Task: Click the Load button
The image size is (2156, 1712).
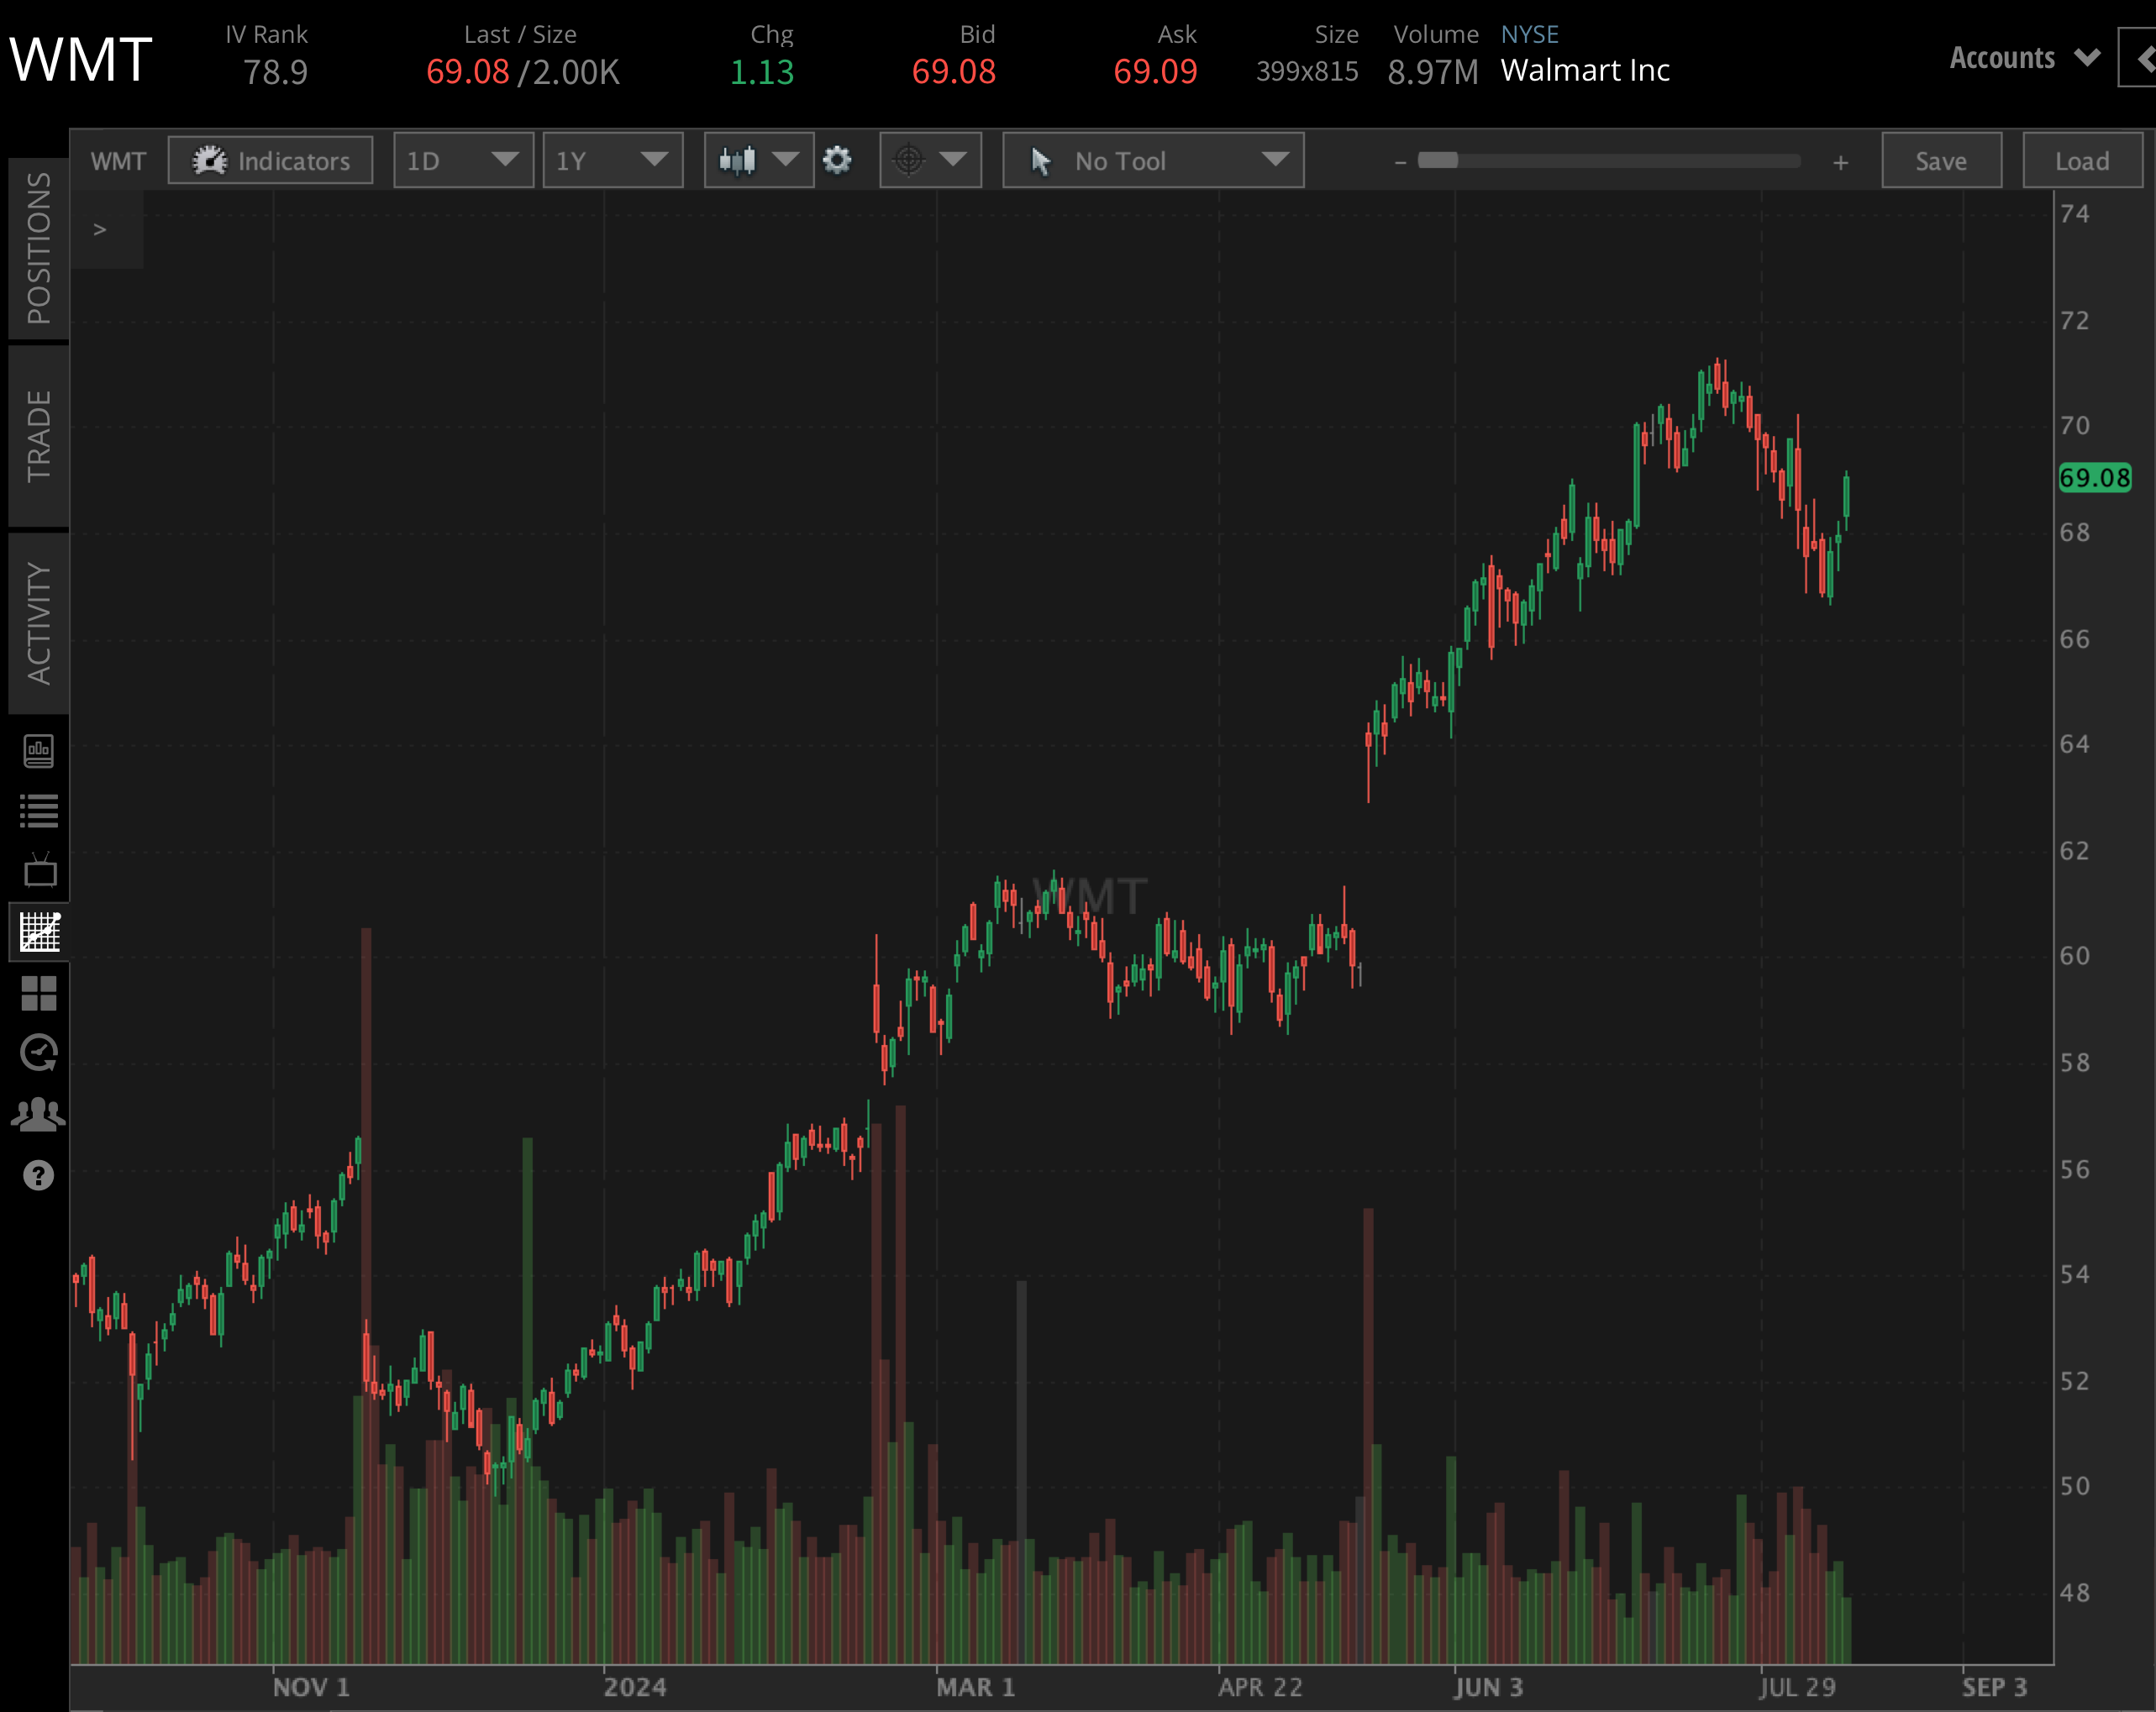Action: click(x=2080, y=160)
